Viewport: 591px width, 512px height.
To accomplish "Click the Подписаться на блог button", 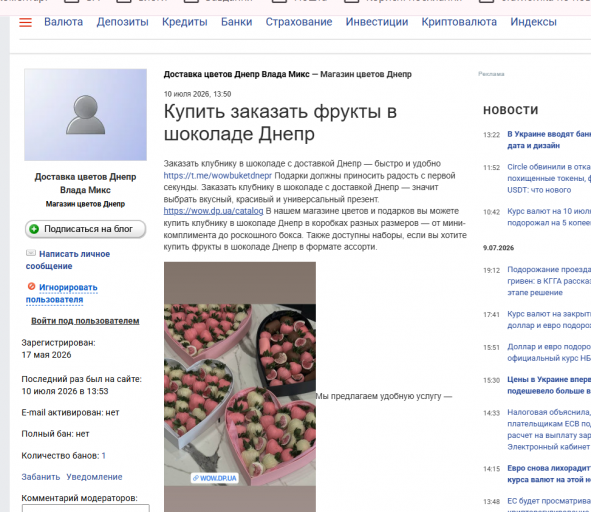I will click(x=86, y=229).
